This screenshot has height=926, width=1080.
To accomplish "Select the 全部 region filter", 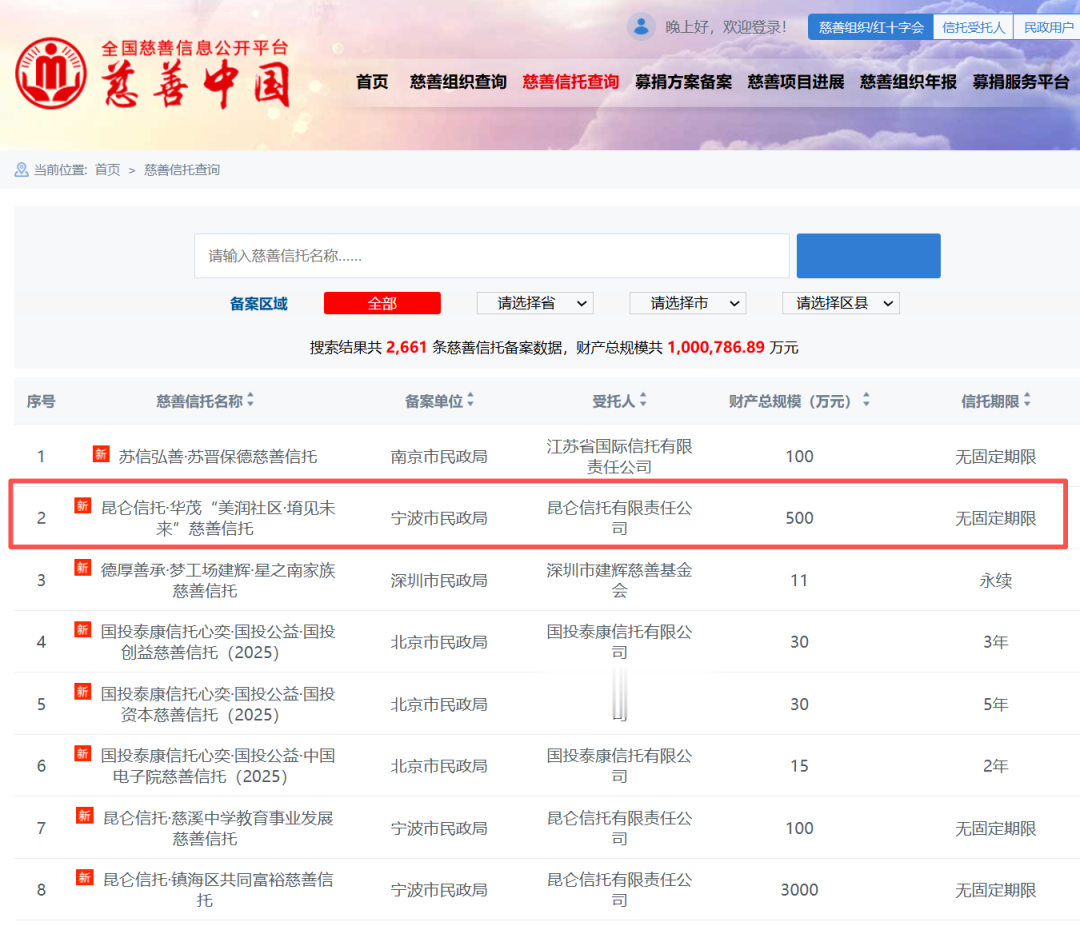I will tap(382, 303).
